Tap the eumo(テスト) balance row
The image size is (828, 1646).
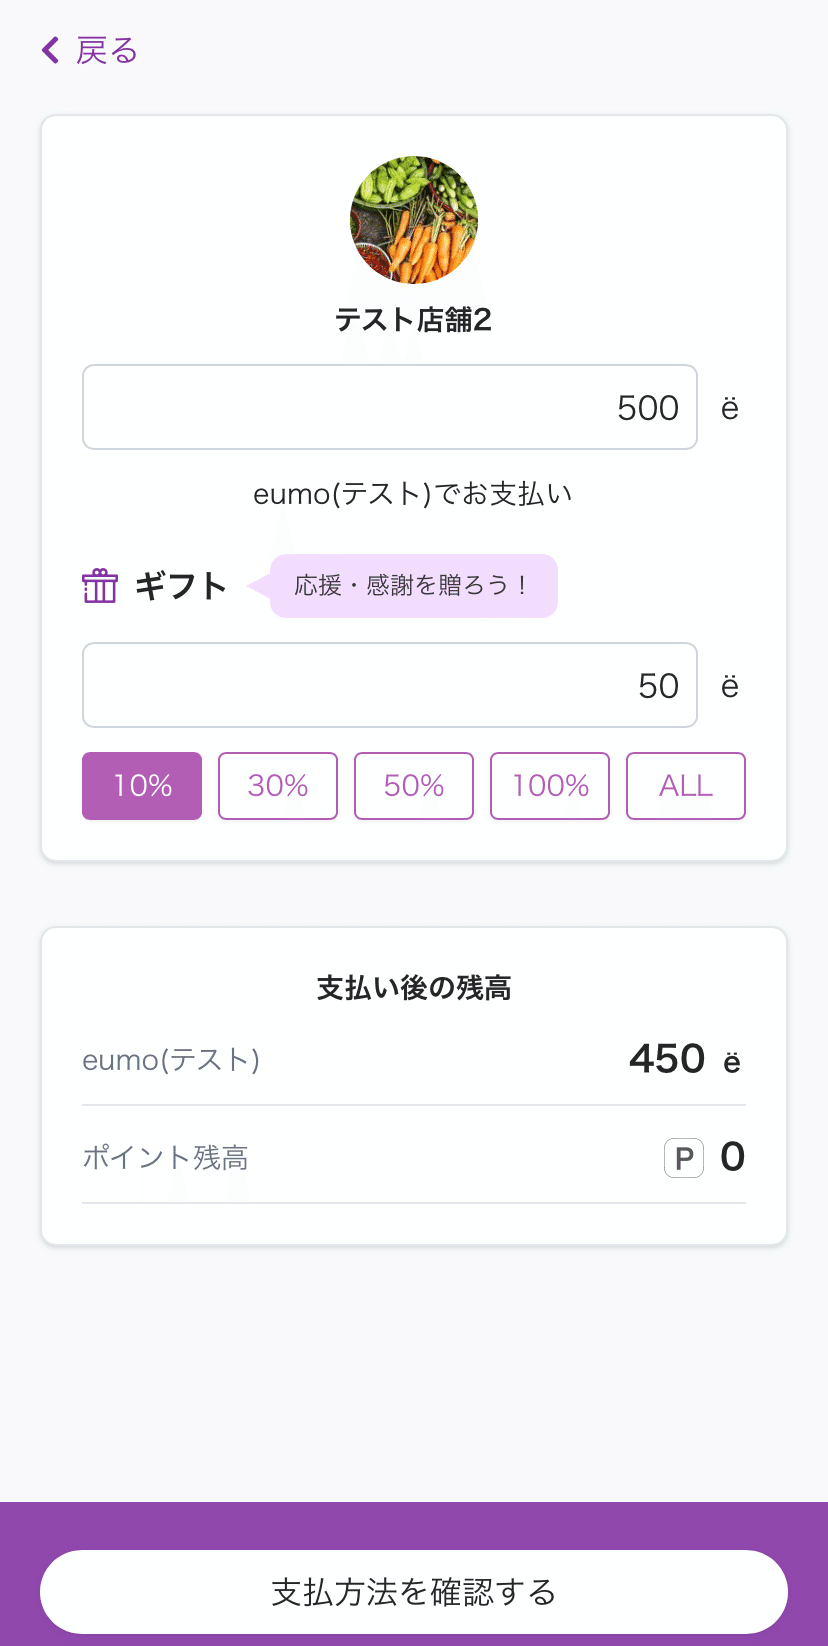[414, 1060]
